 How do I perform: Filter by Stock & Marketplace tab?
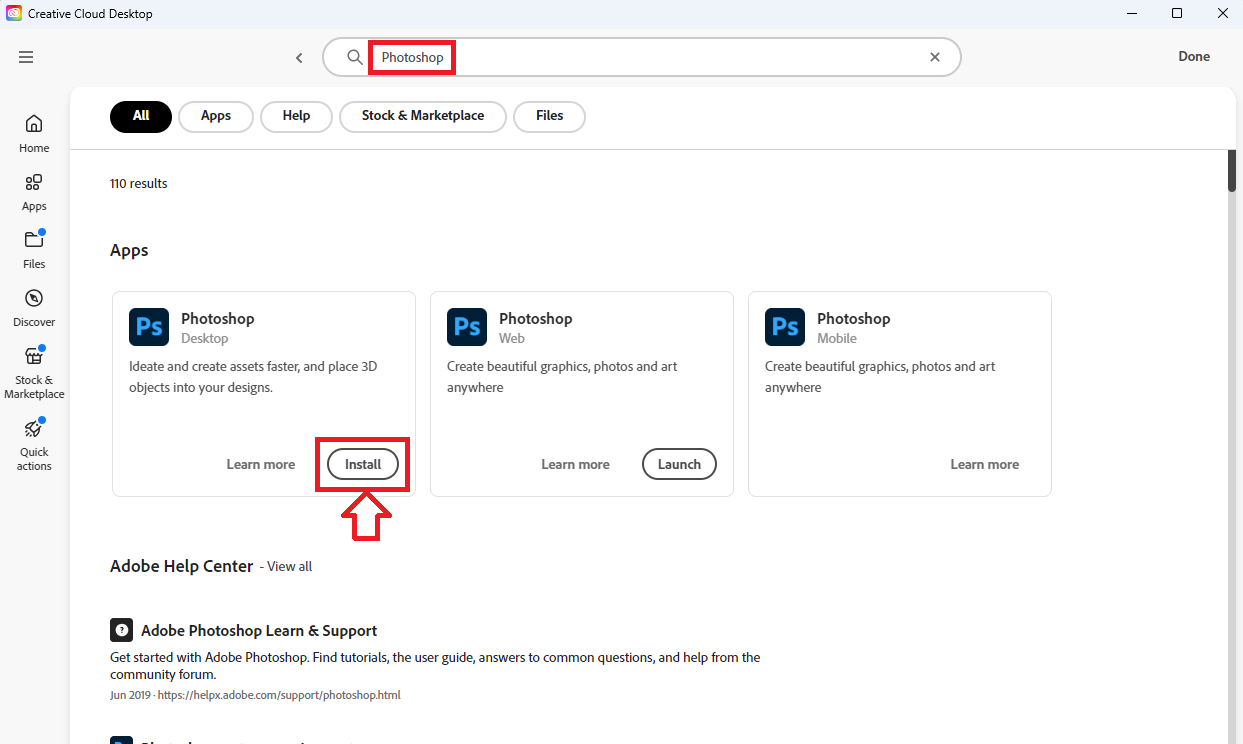(x=423, y=116)
